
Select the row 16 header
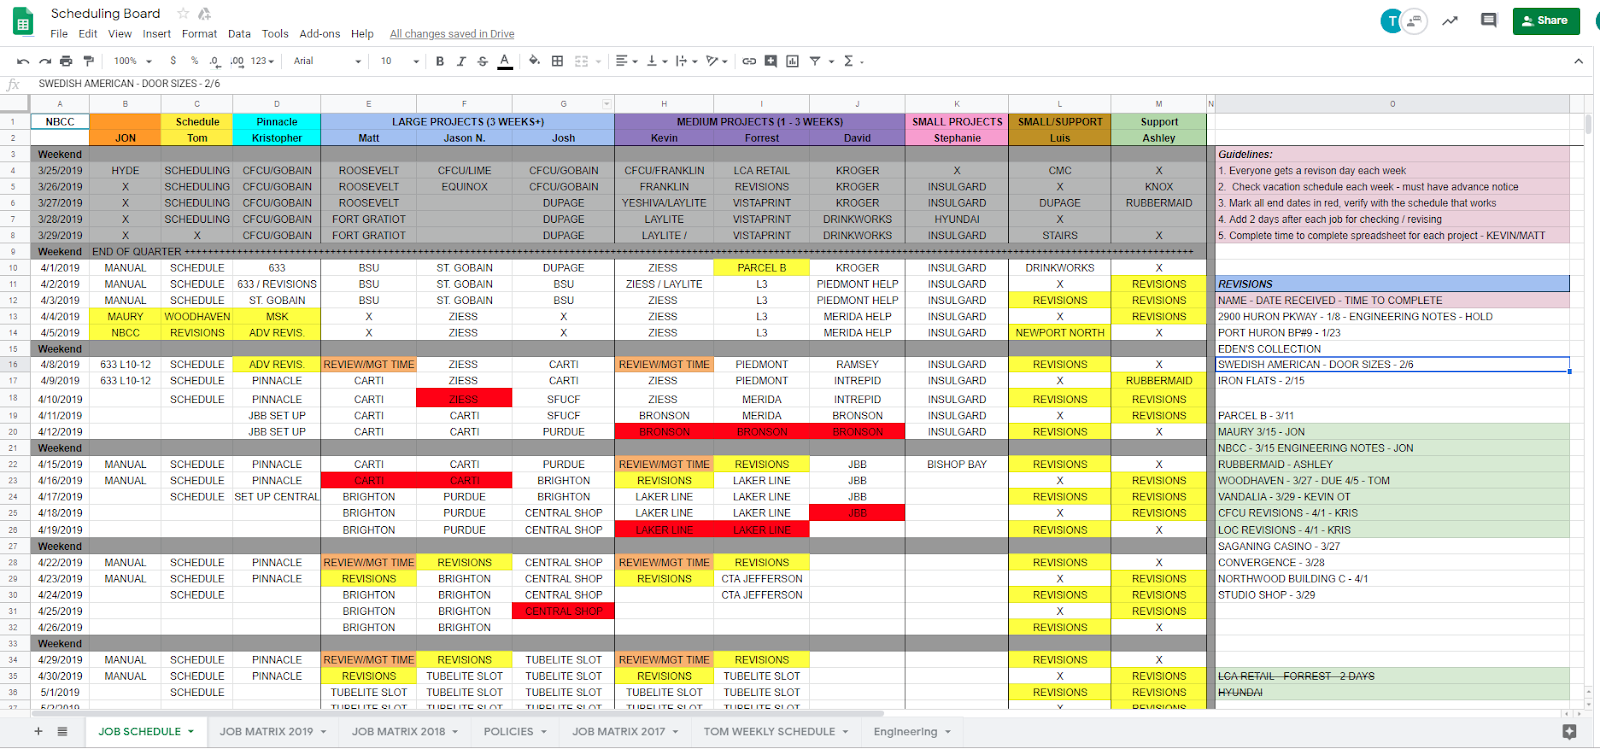pyautogui.click(x=14, y=365)
